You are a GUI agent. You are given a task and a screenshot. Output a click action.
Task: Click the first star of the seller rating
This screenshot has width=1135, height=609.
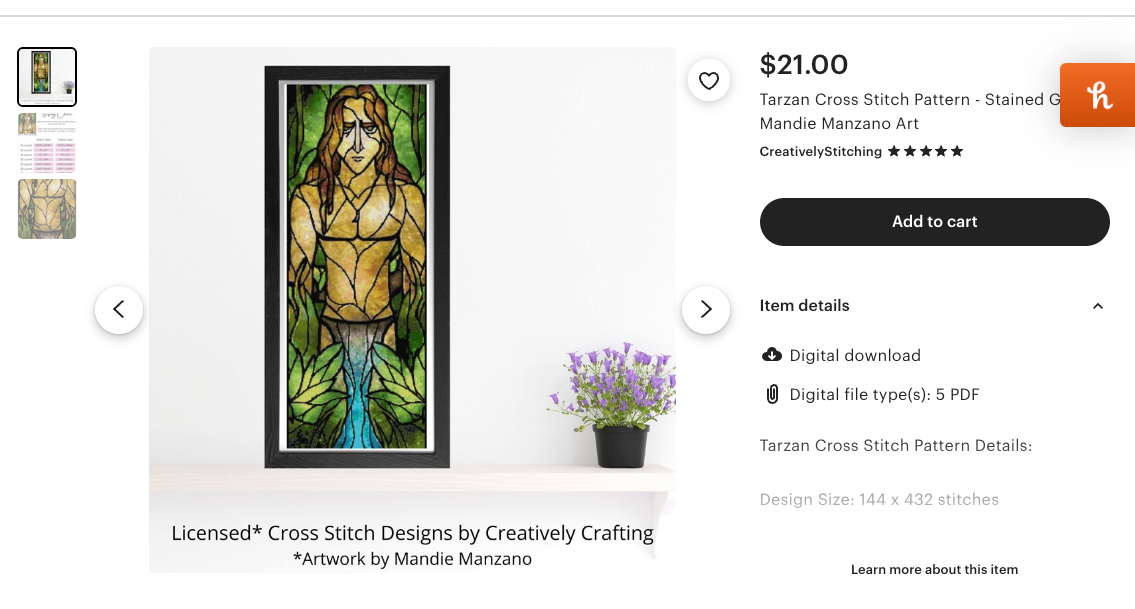coord(895,151)
